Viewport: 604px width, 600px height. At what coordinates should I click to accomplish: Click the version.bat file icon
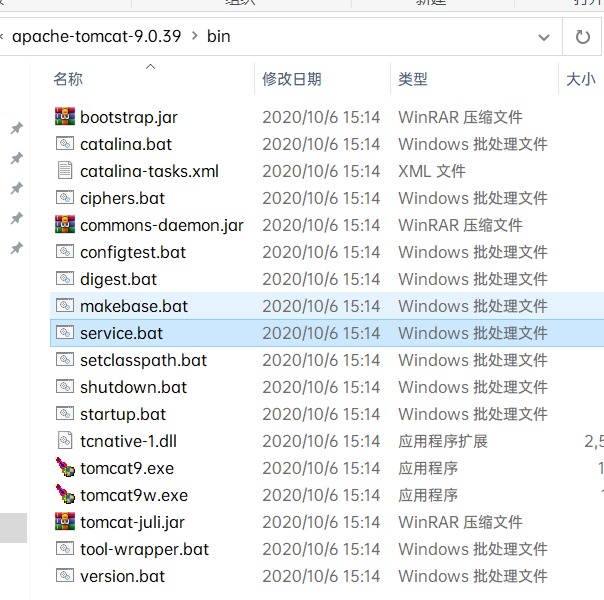click(x=65, y=575)
